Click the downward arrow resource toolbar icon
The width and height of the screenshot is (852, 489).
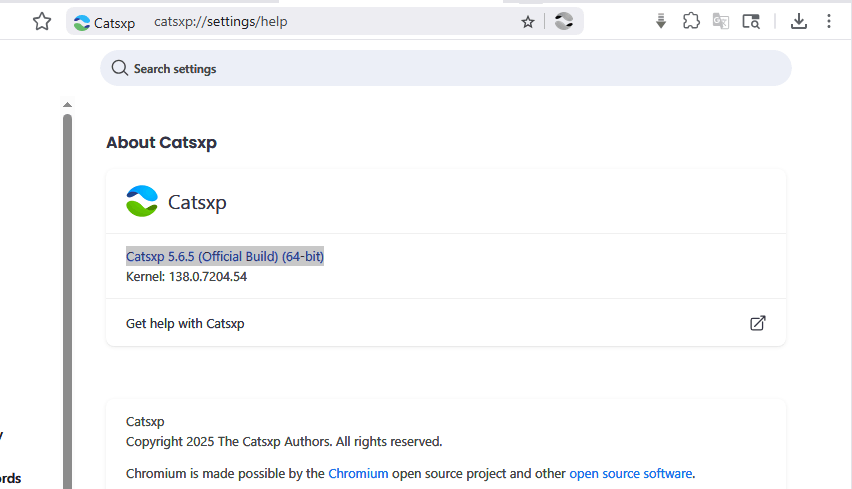[661, 21]
